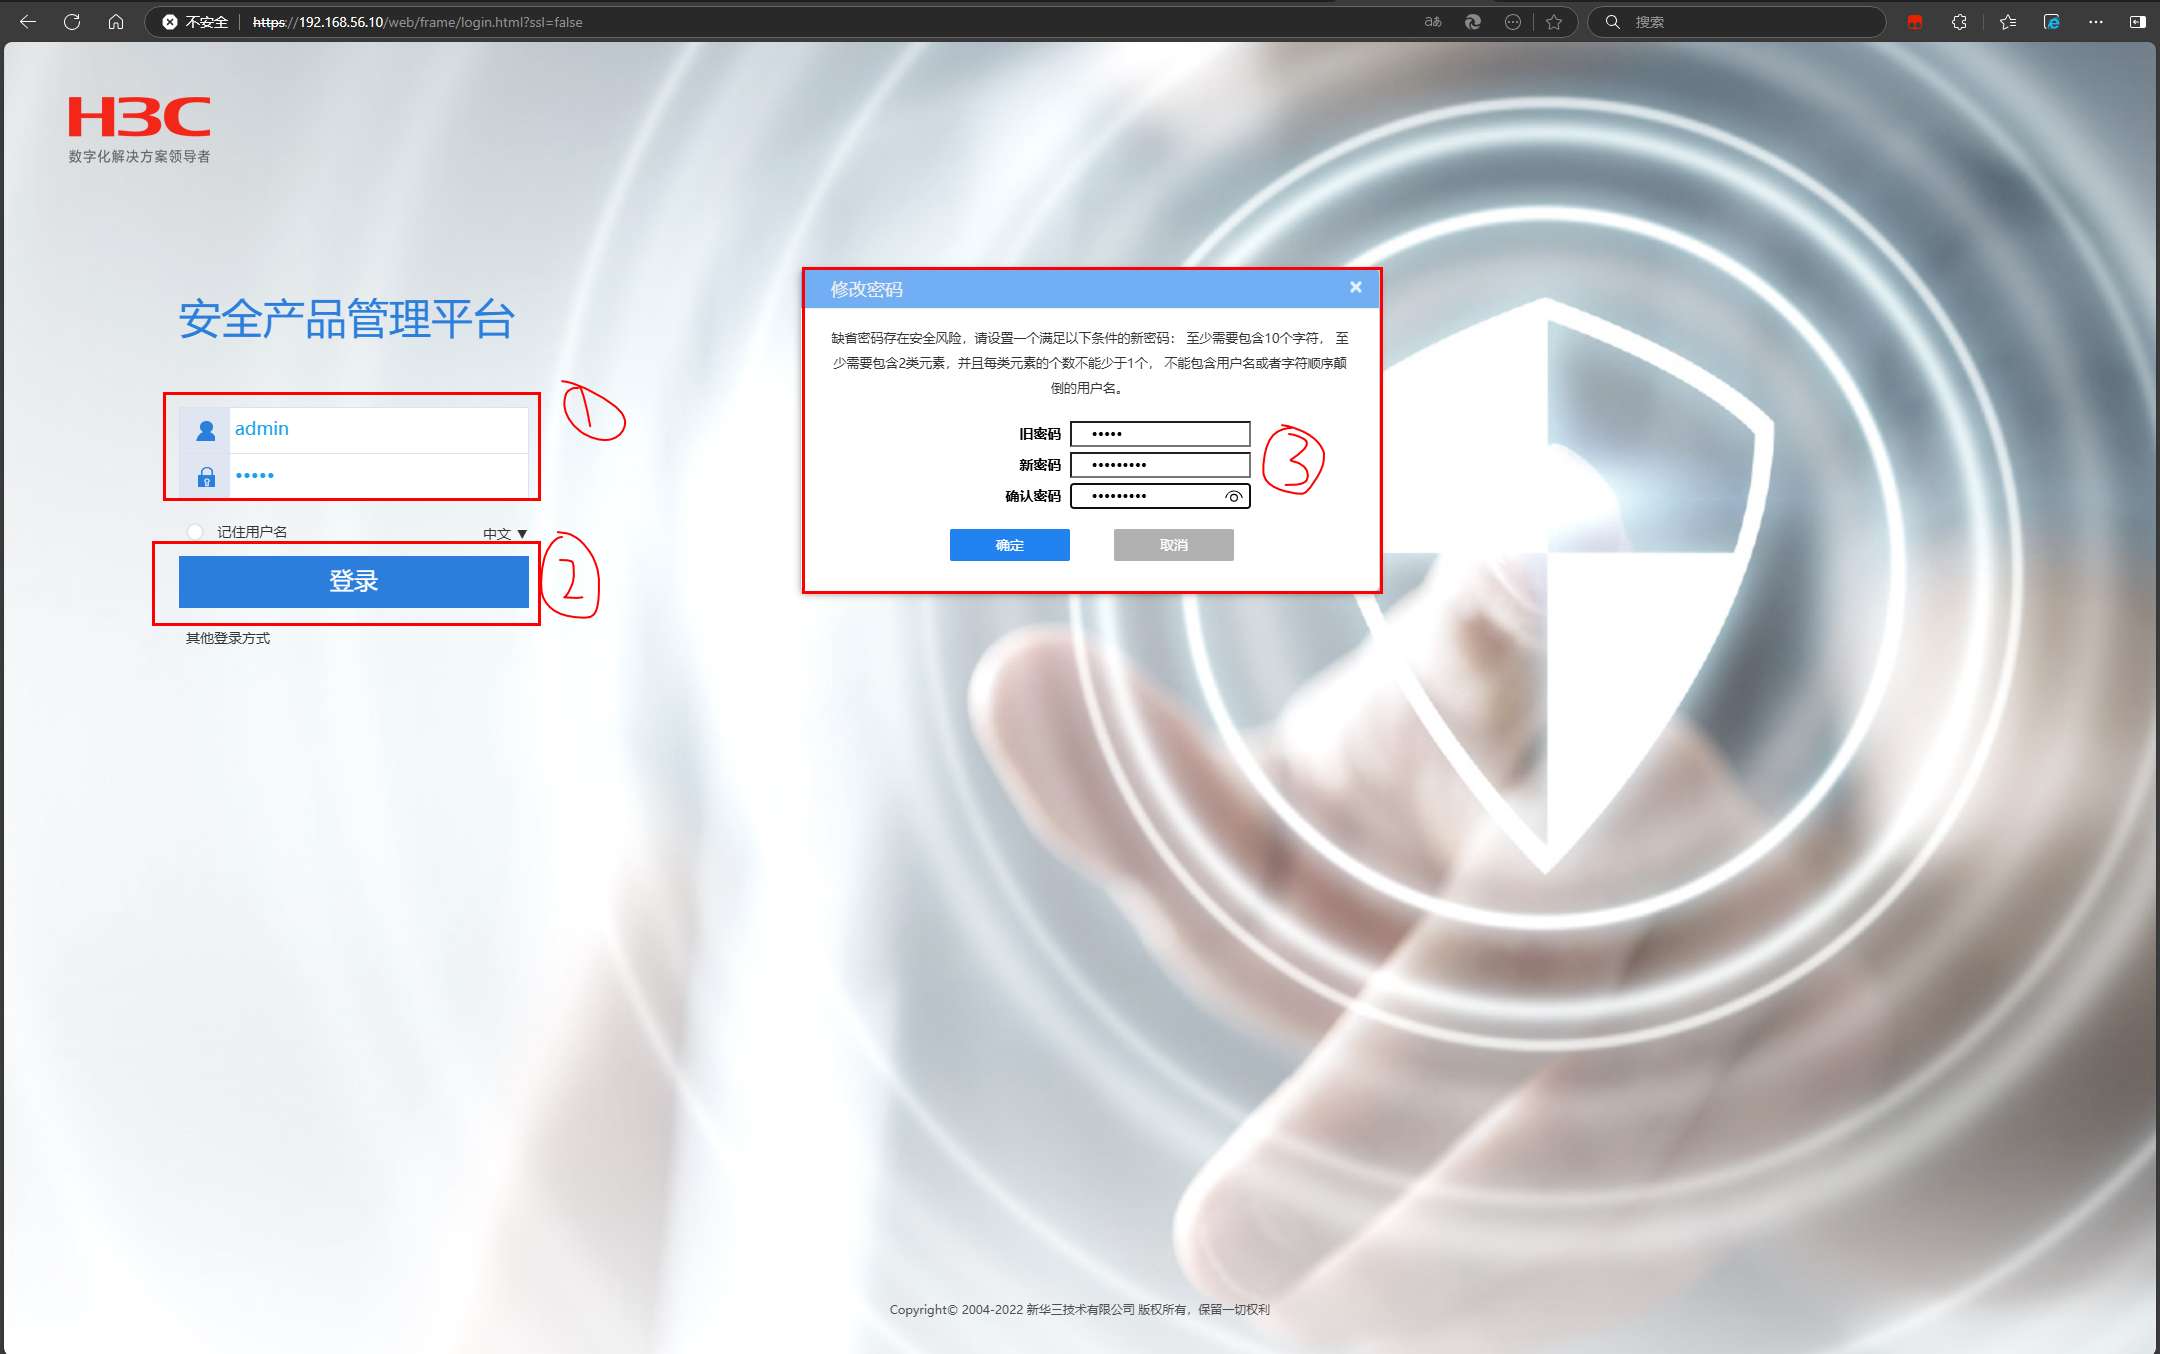Show confirm password with eye icon

click(x=1234, y=496)
